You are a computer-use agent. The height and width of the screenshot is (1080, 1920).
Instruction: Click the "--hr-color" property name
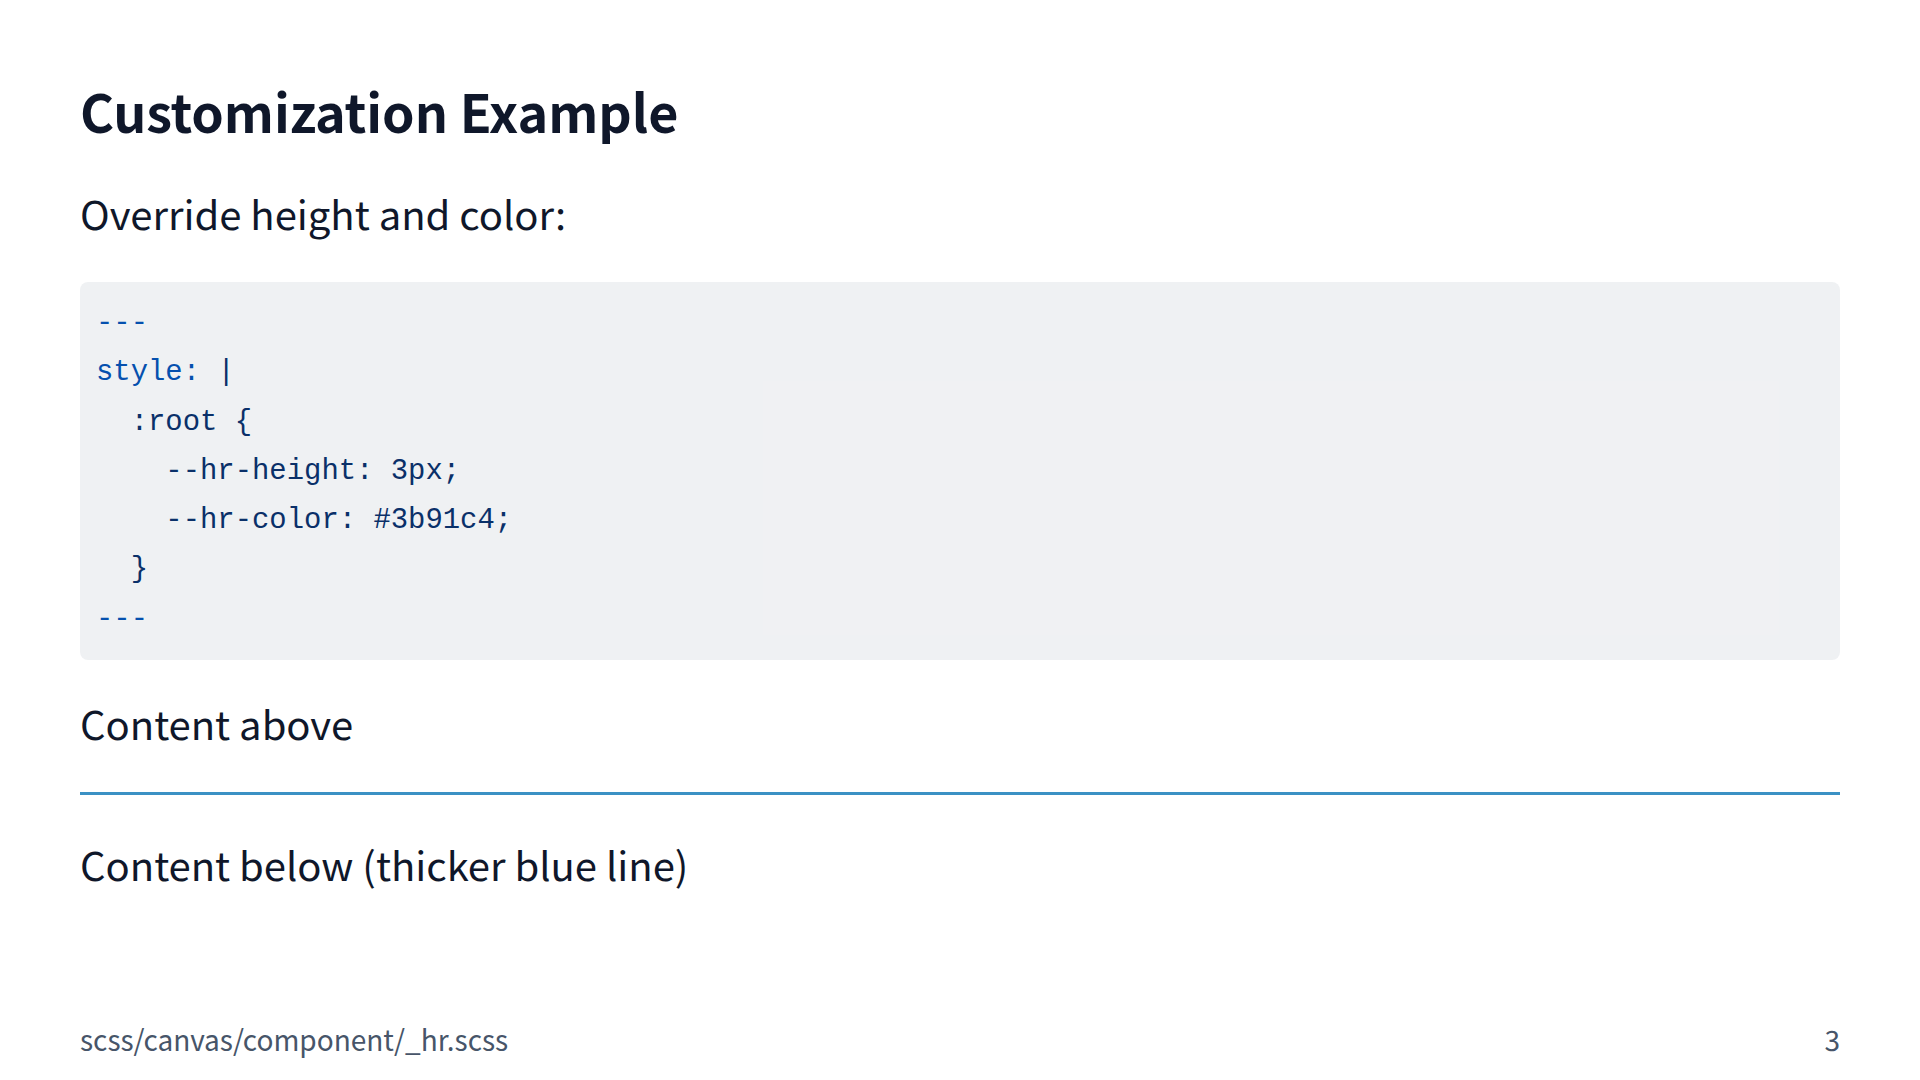252,519
